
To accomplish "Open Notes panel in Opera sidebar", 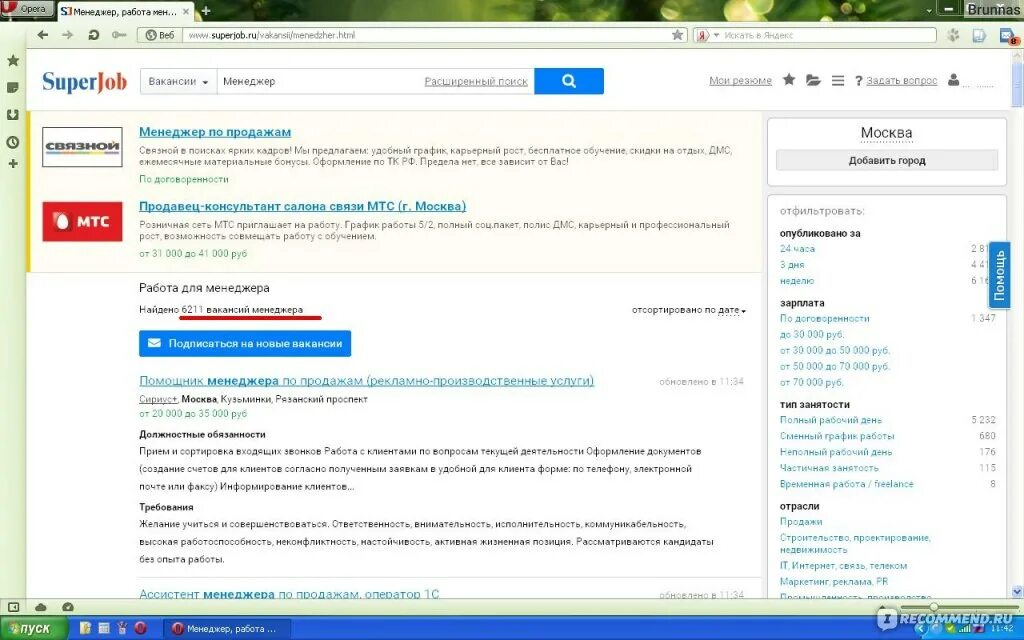I will tap(12, 88).
